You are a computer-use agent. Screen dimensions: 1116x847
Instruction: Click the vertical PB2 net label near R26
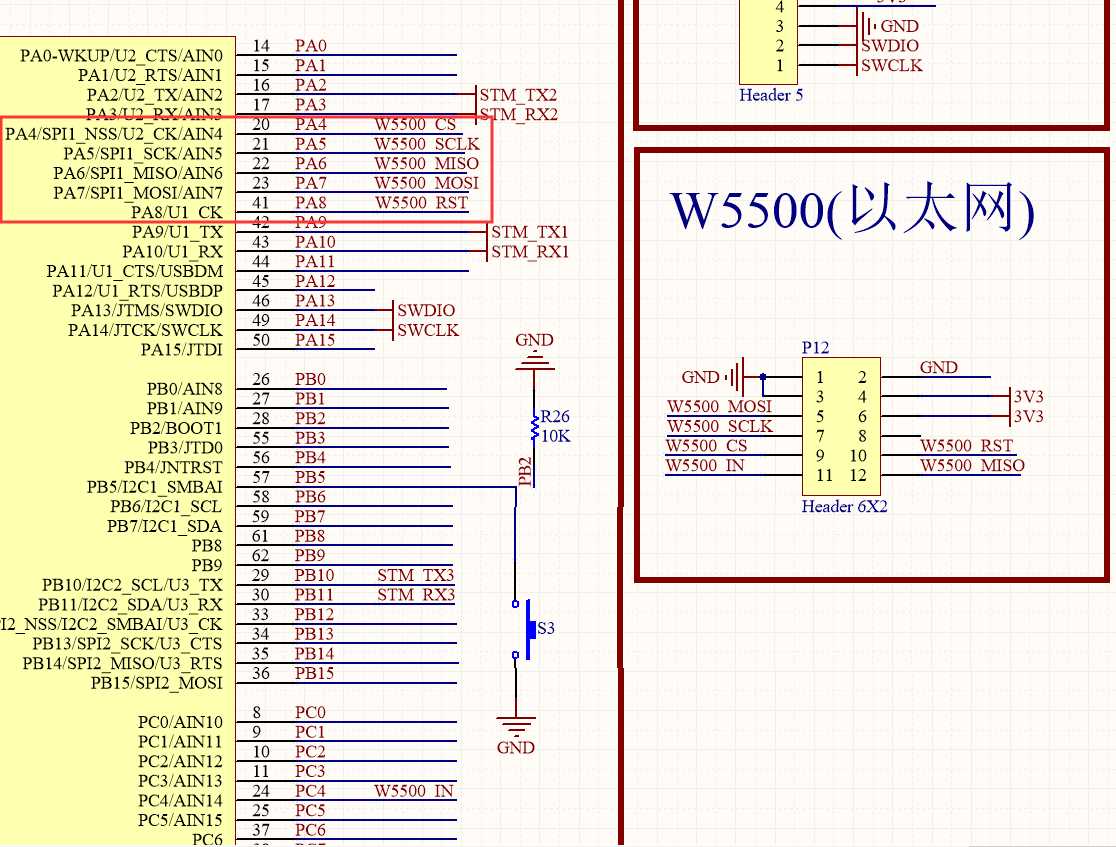(525, 471)
